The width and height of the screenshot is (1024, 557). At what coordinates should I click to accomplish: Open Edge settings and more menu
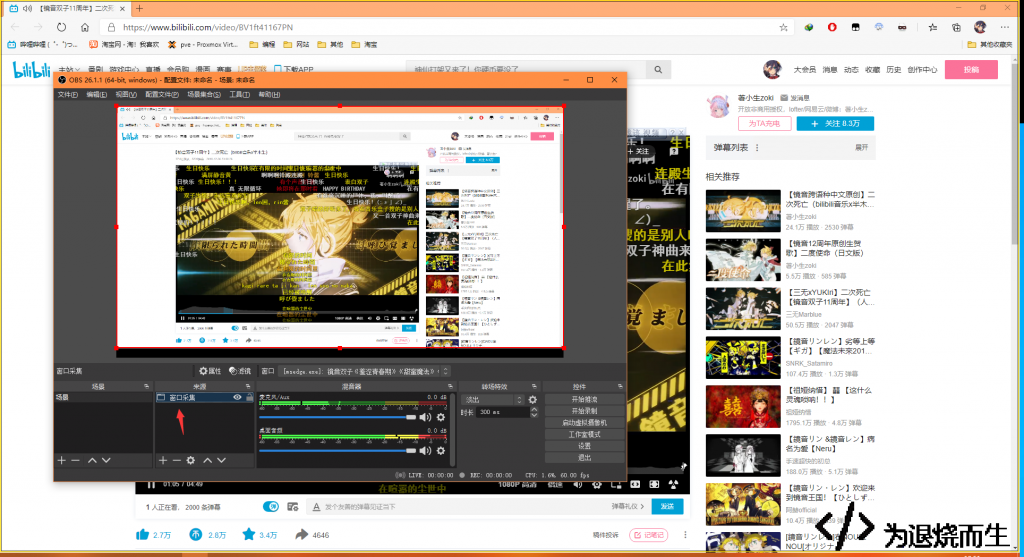[1005, 27]
